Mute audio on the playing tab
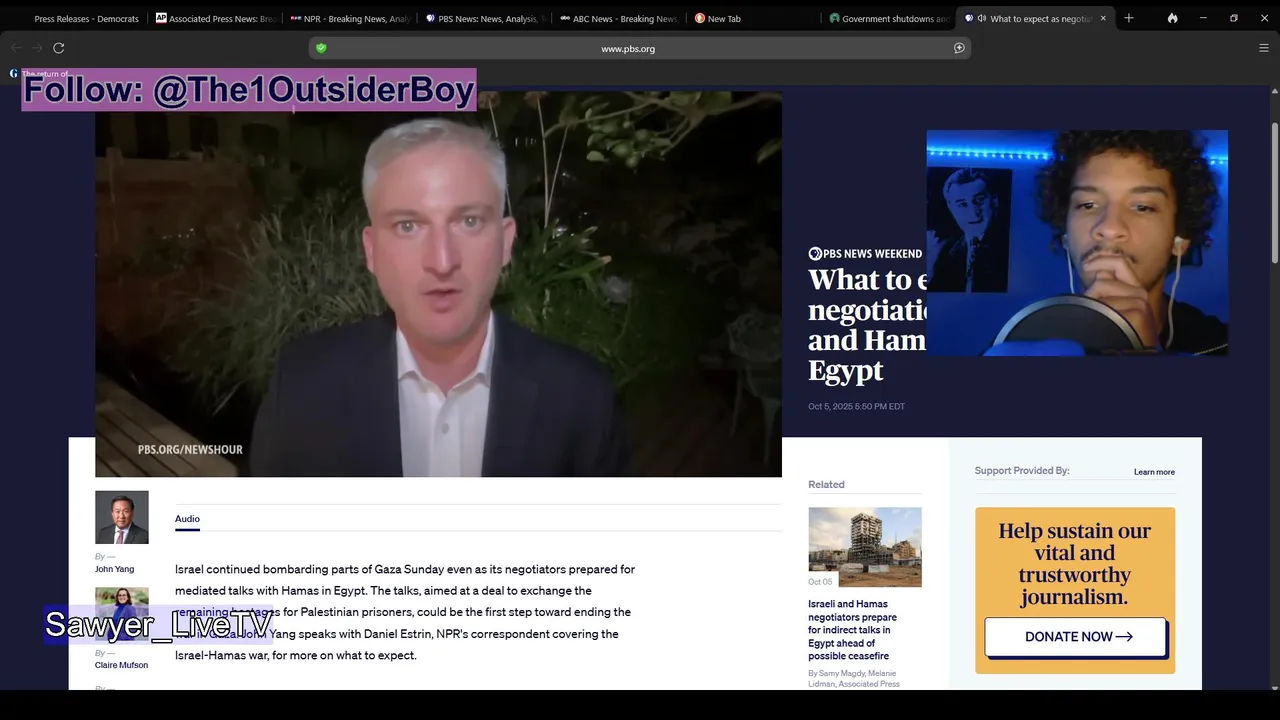Viewport: 1280px width, 720px height. 981,18
